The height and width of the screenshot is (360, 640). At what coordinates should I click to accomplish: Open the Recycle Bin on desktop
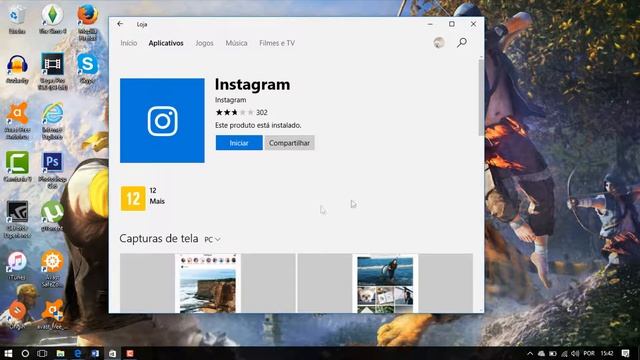coord(17,19)
